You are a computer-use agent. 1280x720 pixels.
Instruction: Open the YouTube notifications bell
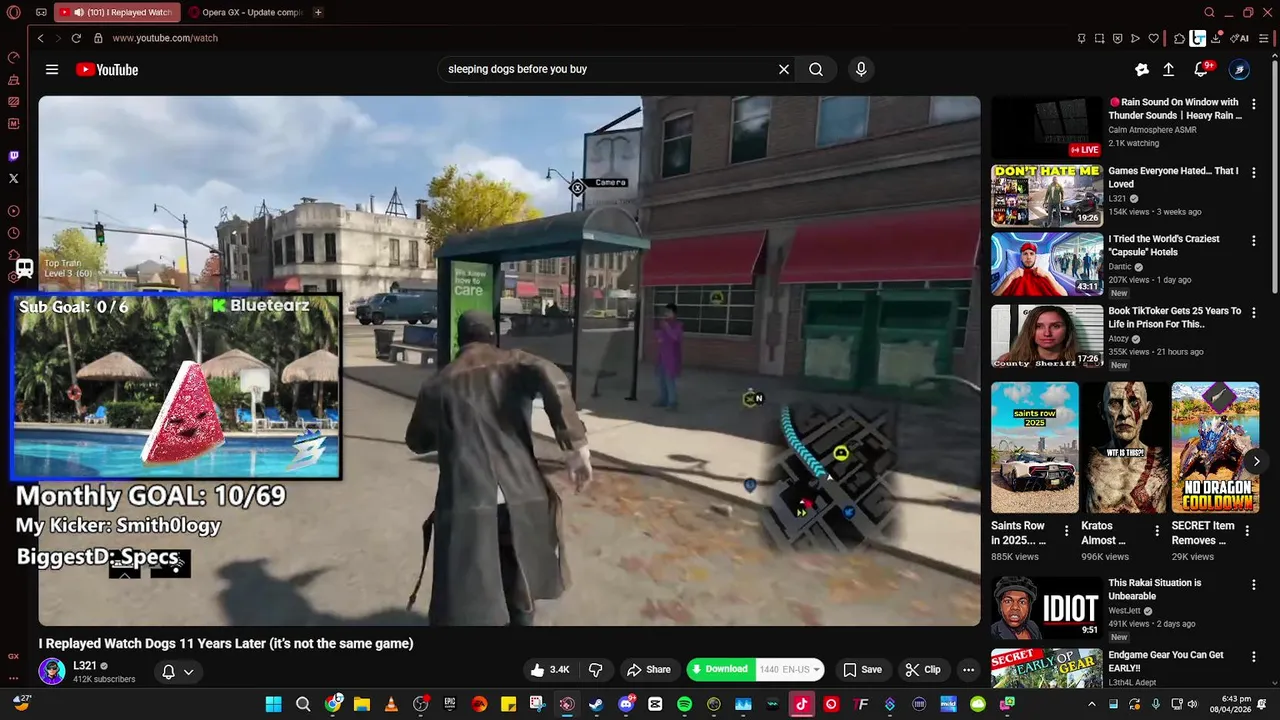point(1201,69)
